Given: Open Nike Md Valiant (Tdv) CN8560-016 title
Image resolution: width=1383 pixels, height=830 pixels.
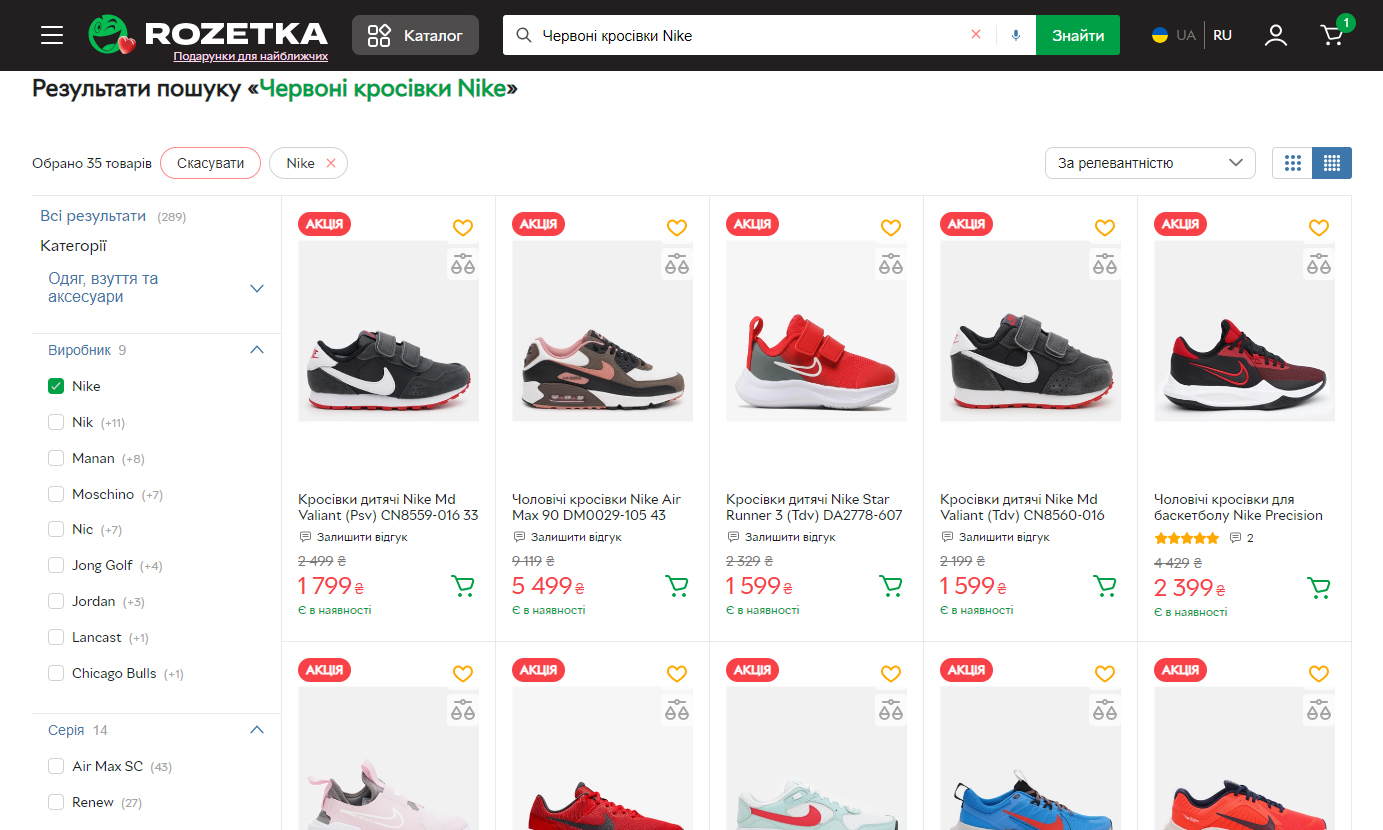Looking at the screenshot, I should 1022,507.
